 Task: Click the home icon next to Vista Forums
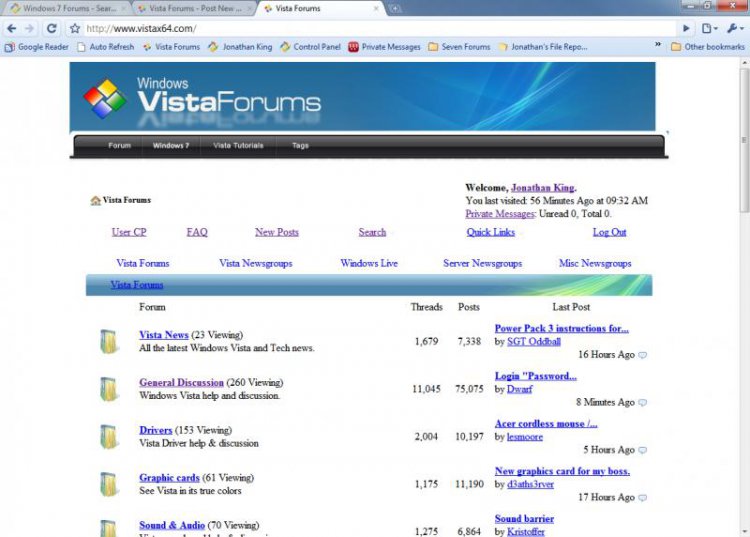95,200
